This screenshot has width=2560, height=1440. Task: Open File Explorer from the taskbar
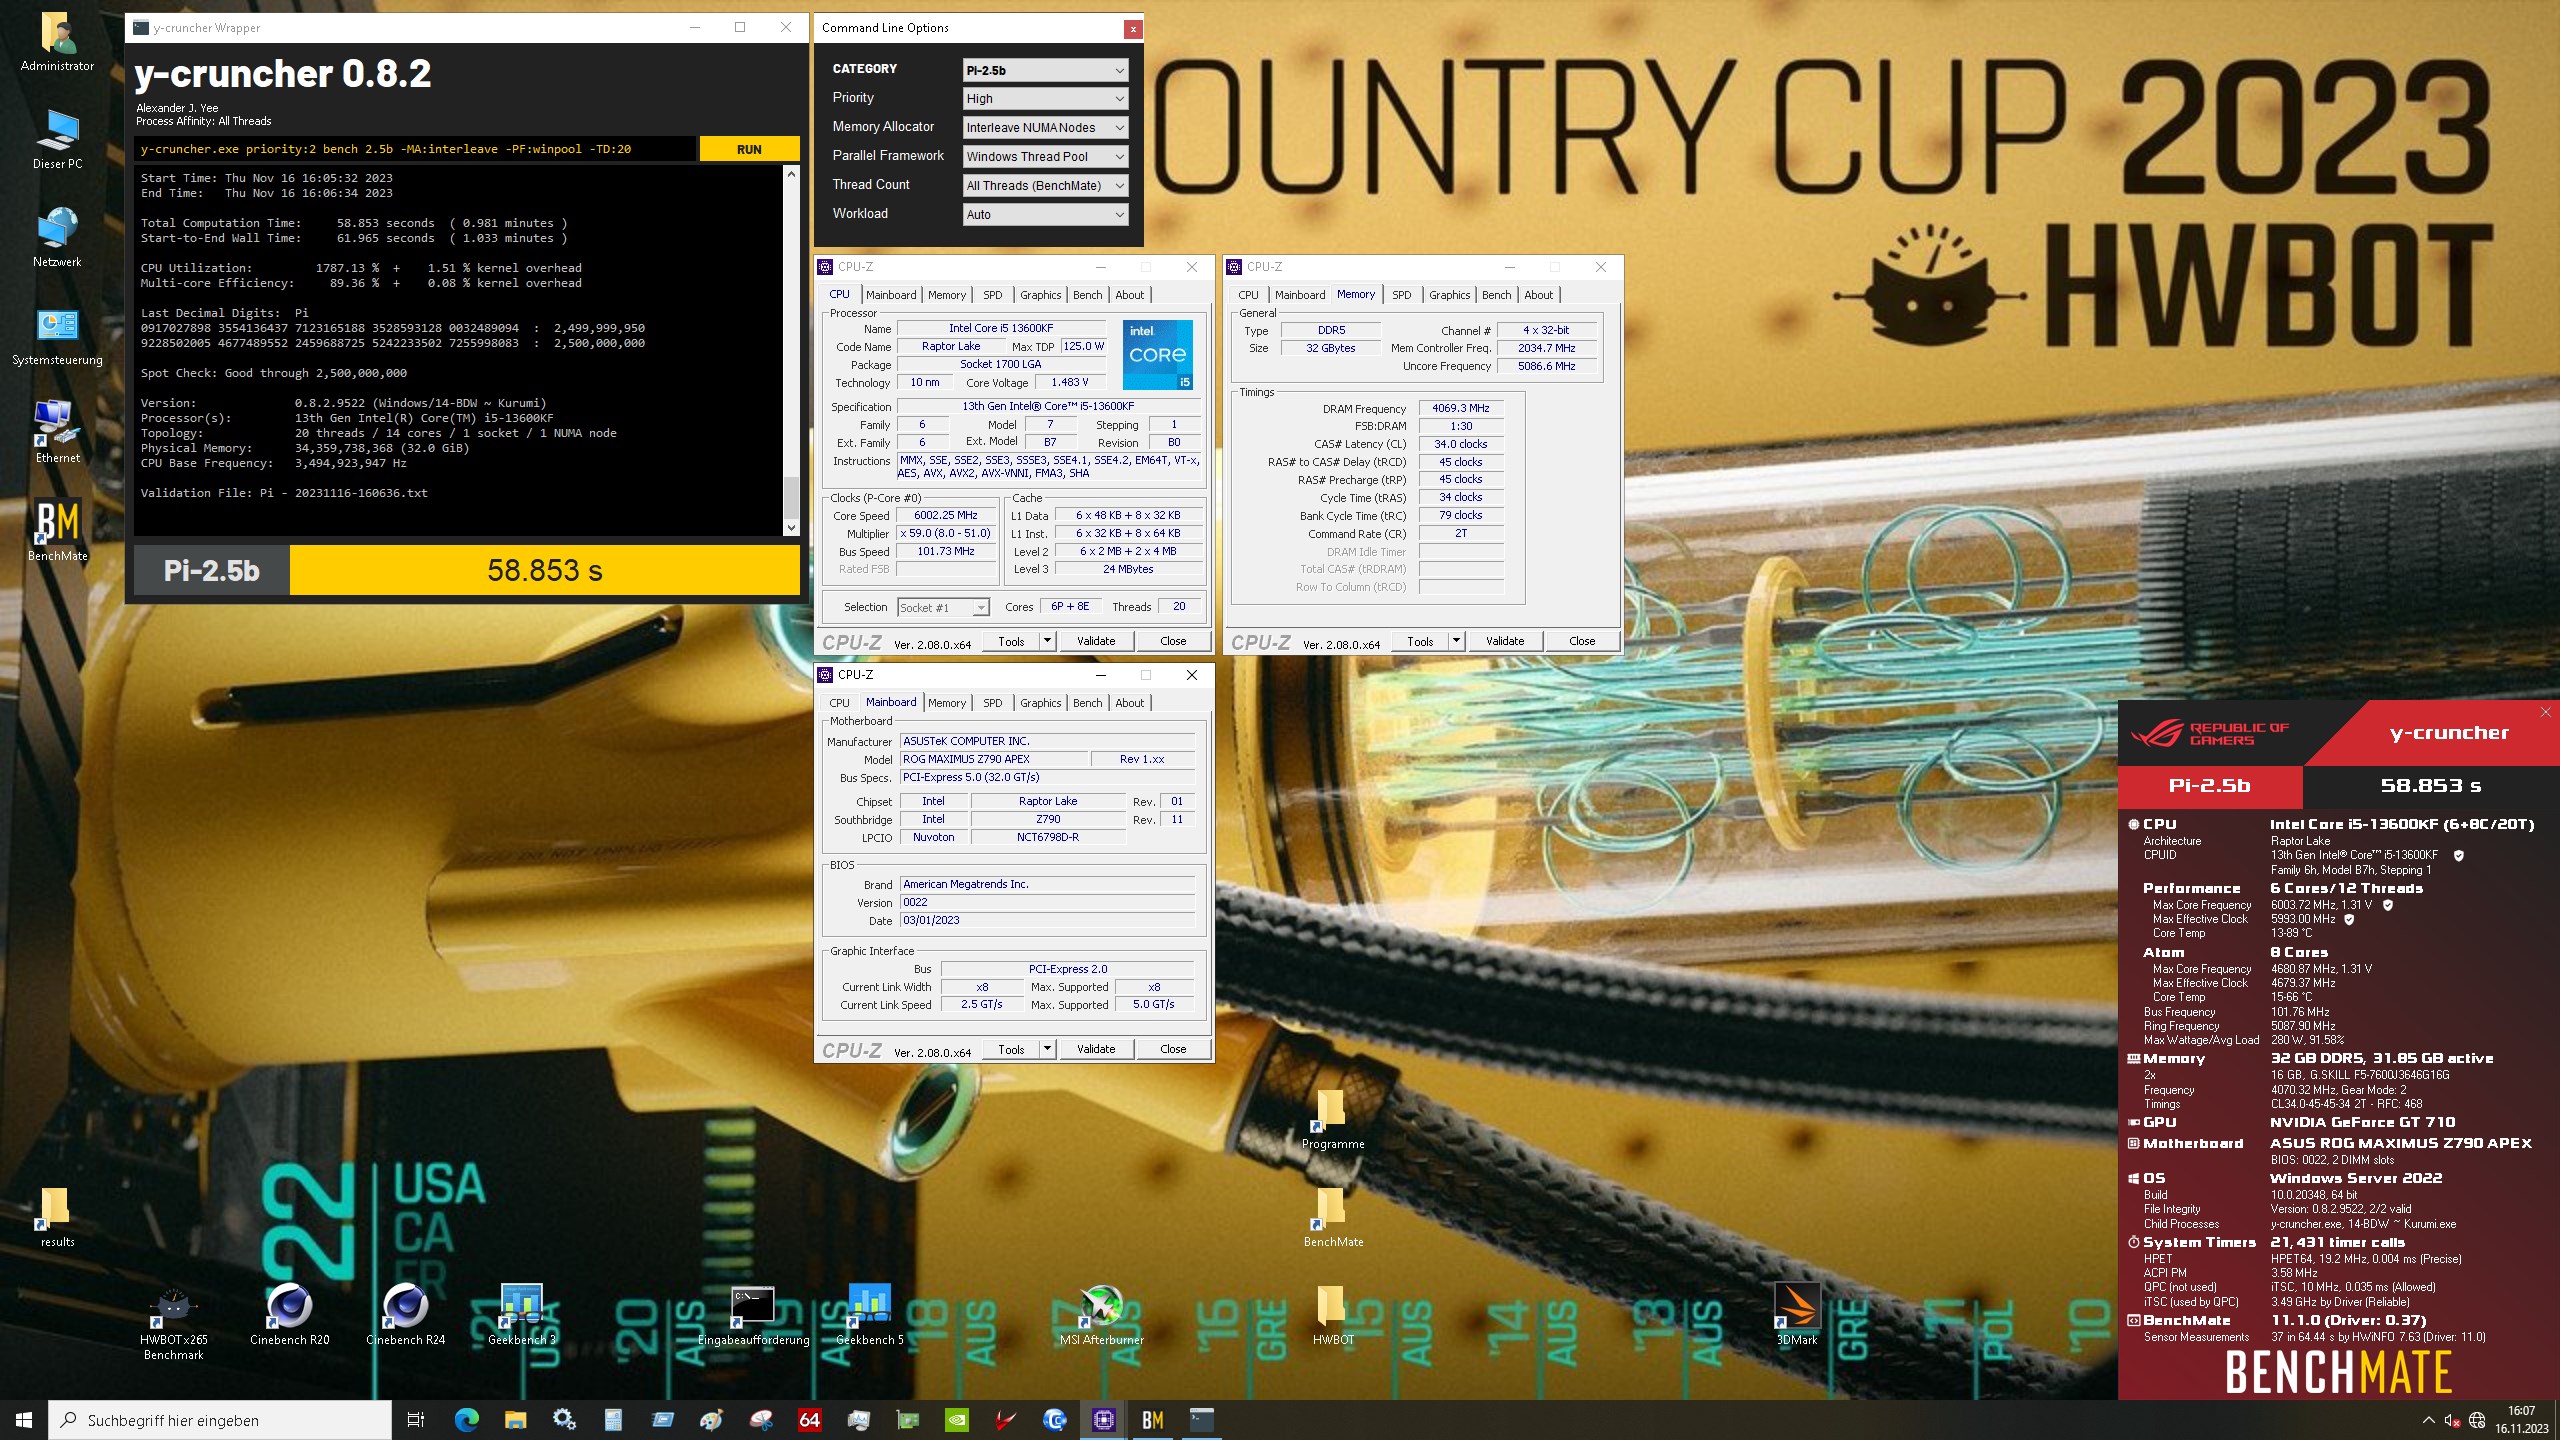pyautogui.click(x=515, y=1420)
